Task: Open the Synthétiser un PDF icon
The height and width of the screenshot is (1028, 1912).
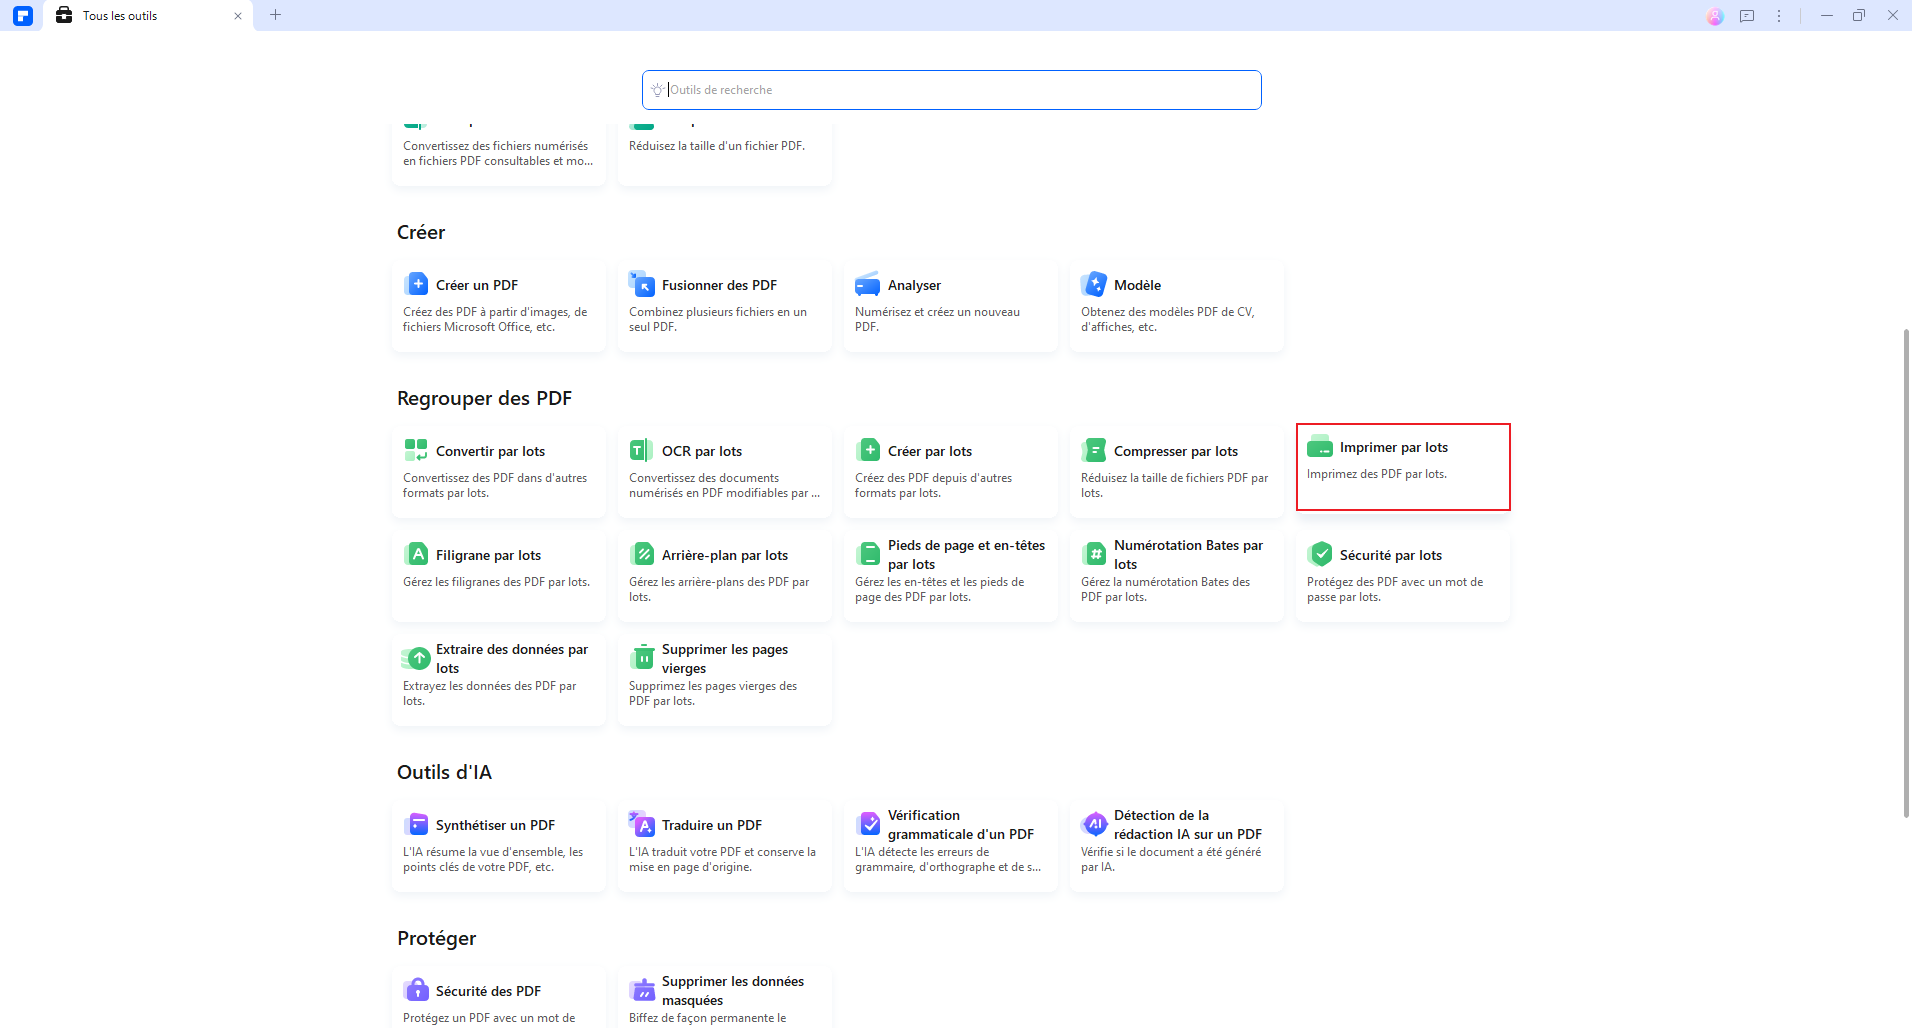Action: pos(416,824)
